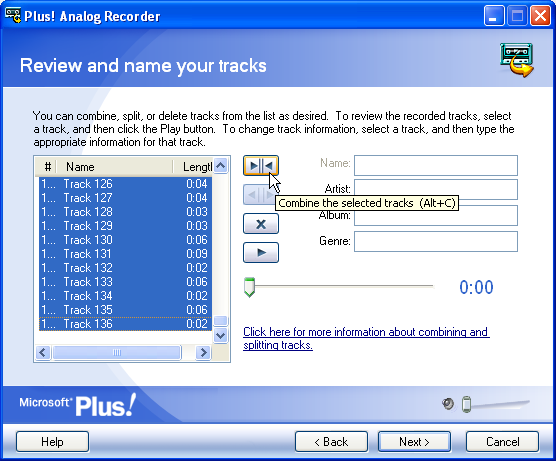556x461 pixels.
Task: Click the Next button
Action: [414, 442]
